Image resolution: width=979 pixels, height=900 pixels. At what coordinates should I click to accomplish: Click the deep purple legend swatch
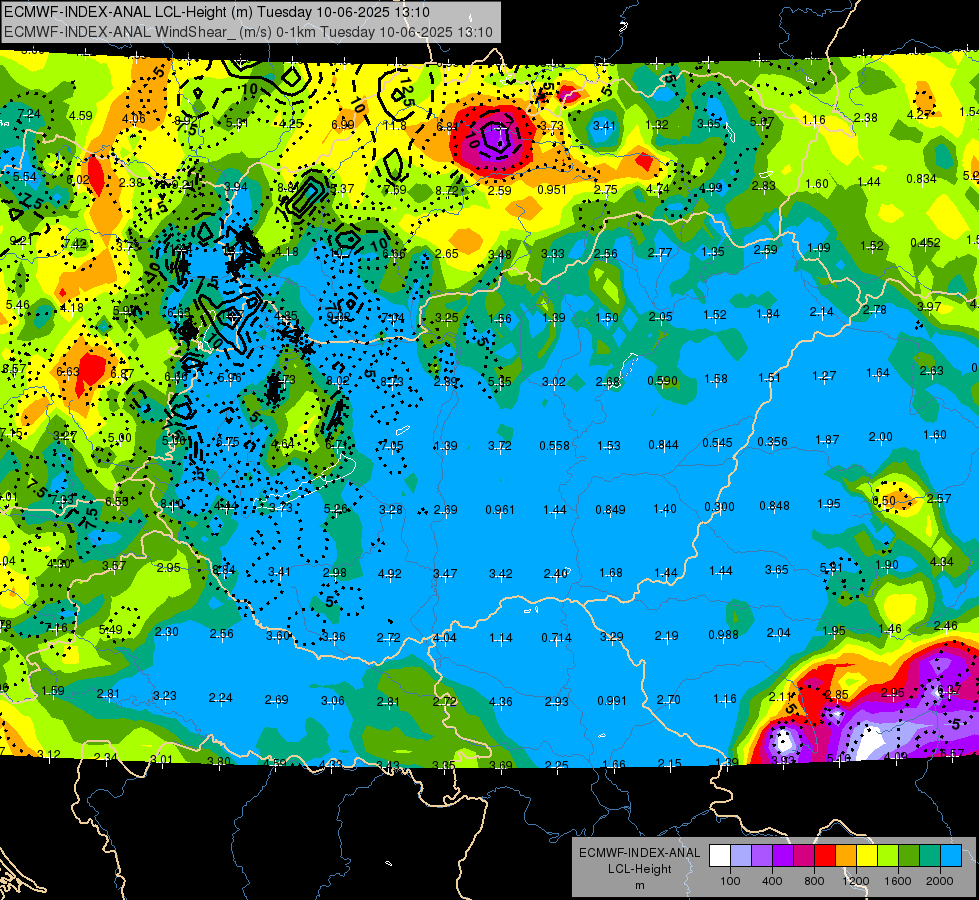pos(783,855)
